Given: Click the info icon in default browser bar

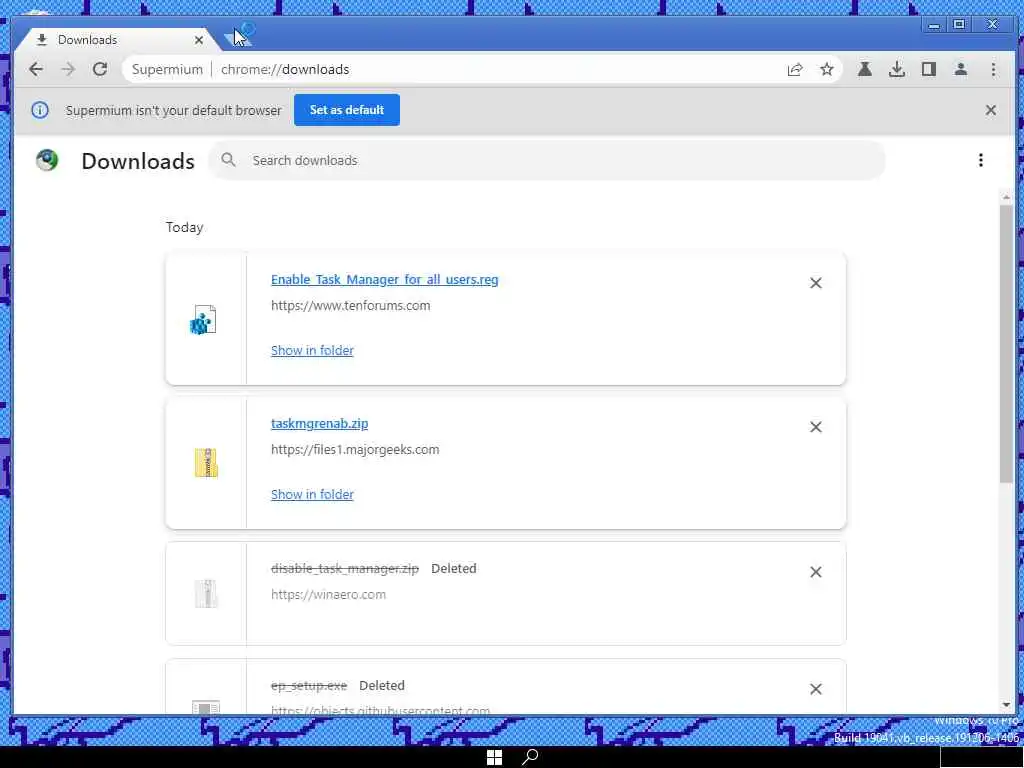Looking at the screenshot, I should 40,110.
